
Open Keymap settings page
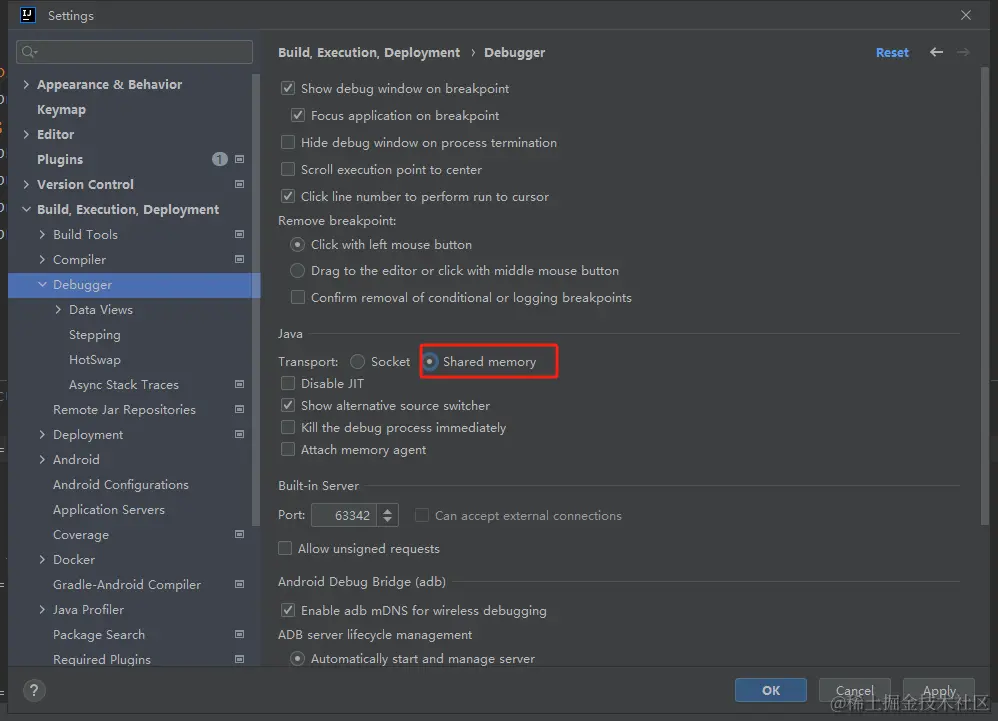(61, 109)
